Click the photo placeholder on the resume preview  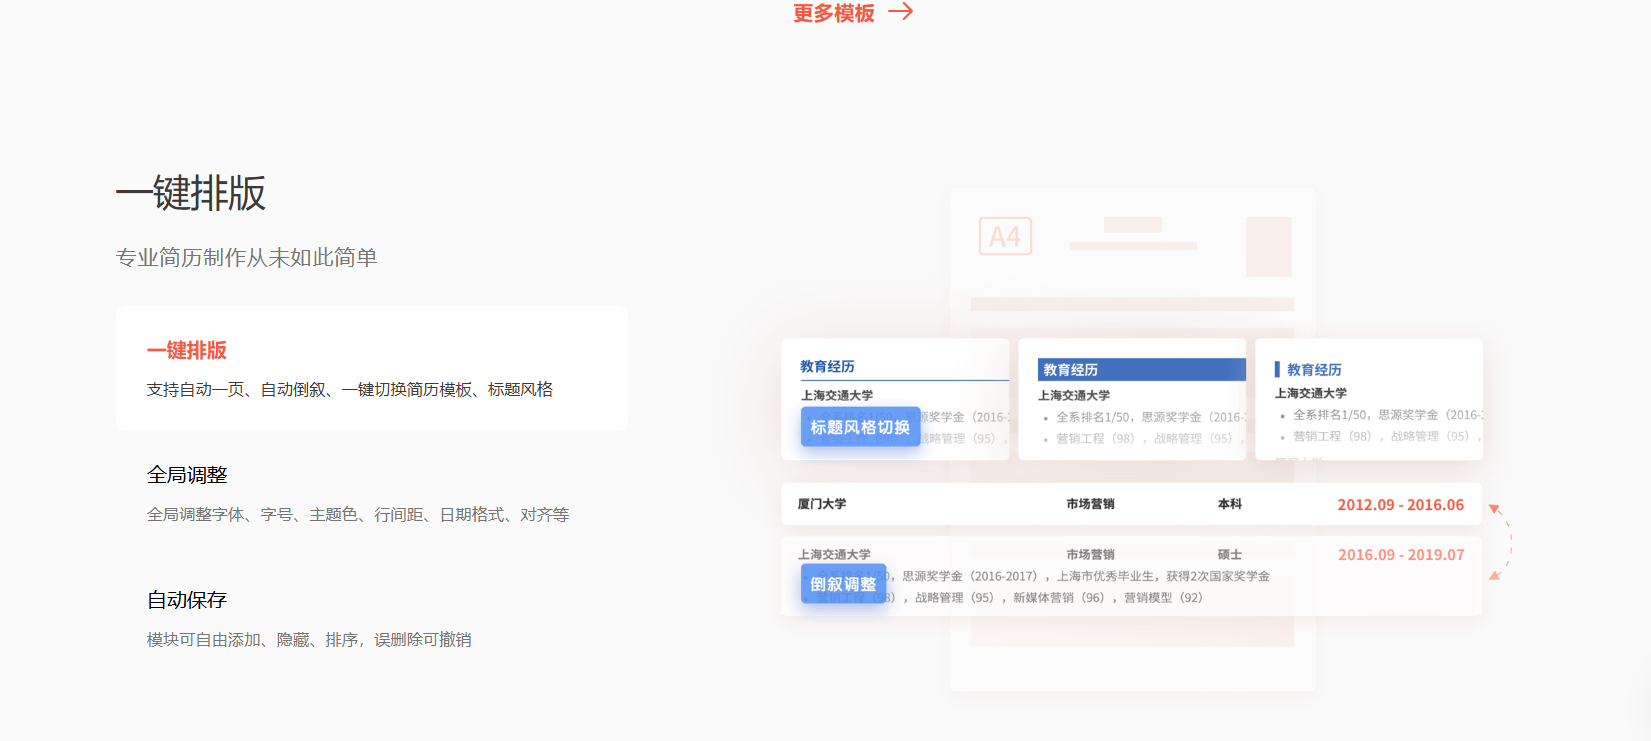tap(1268, 247)
